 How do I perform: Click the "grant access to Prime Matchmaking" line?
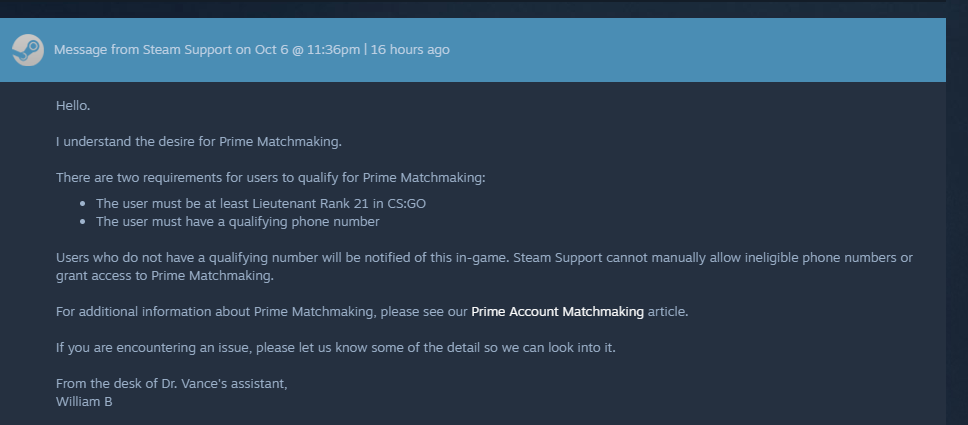[164, 275]
